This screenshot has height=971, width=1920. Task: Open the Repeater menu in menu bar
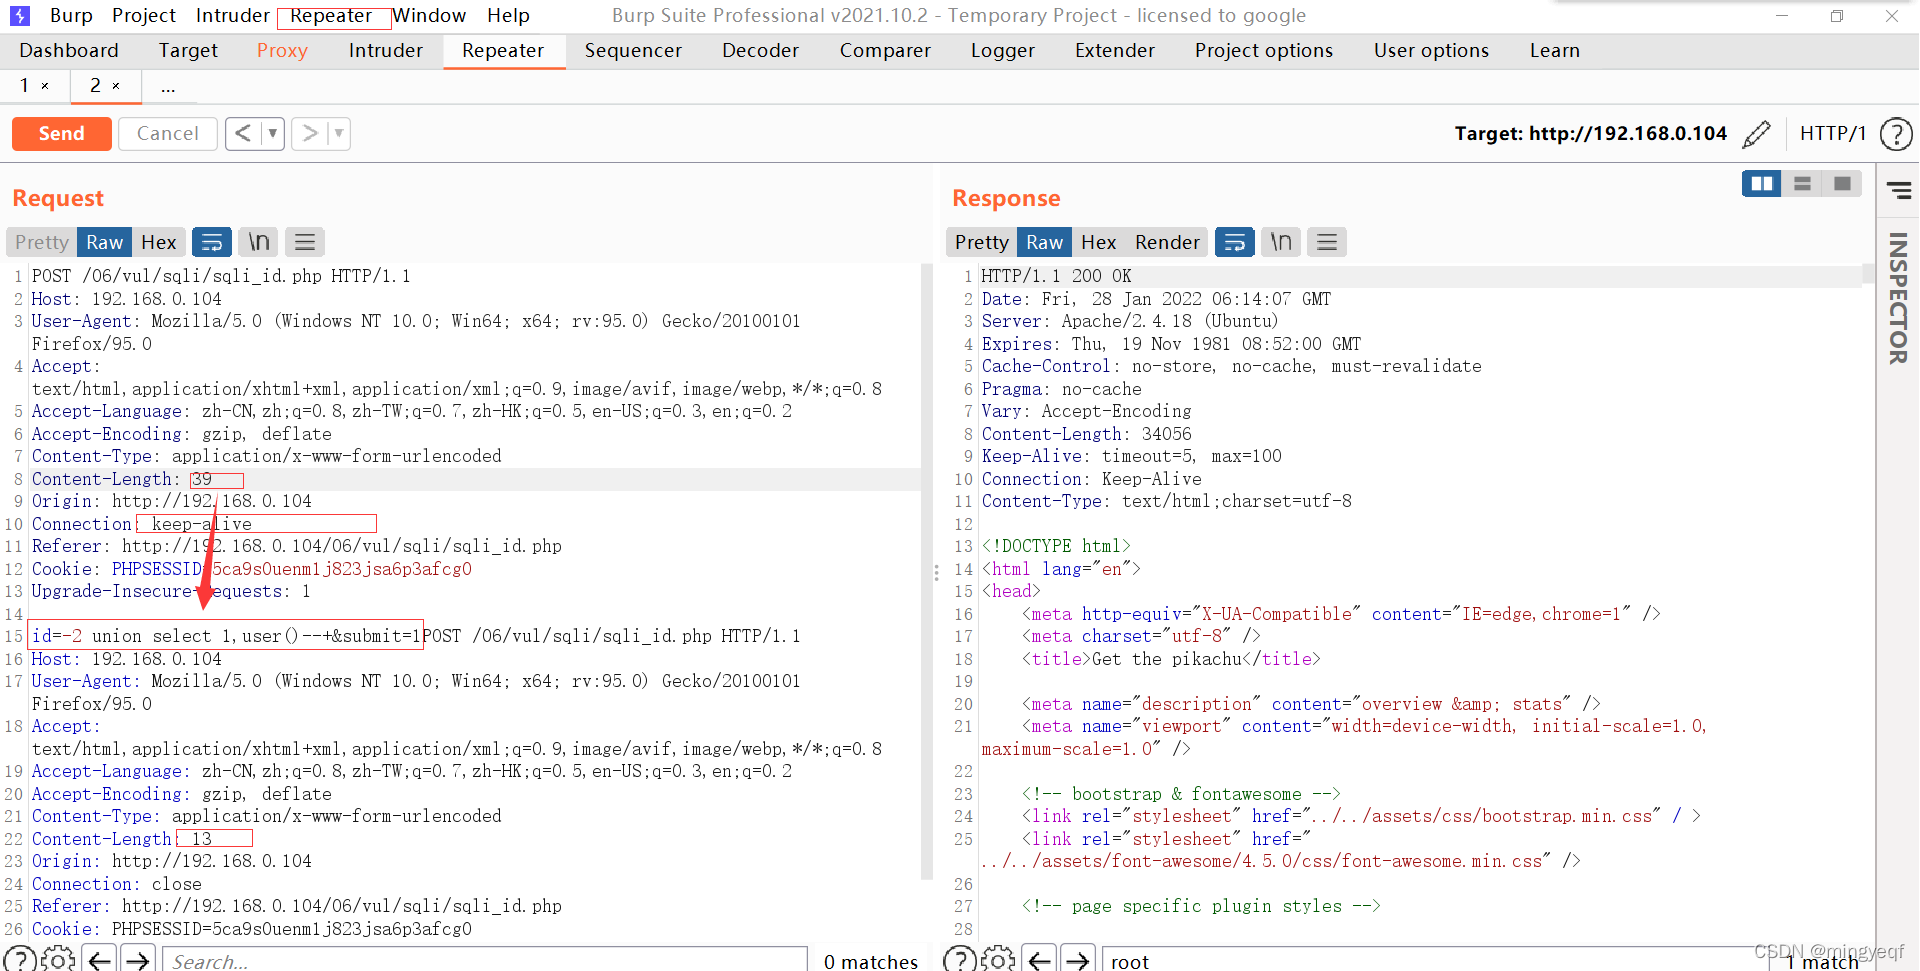coord(331,16)
